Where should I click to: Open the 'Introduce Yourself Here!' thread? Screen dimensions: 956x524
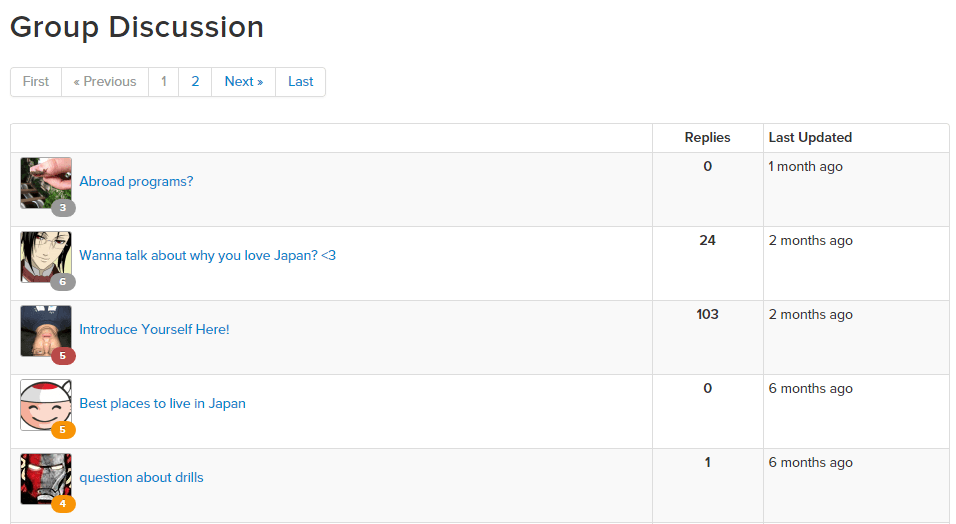[x=154, y=329]
